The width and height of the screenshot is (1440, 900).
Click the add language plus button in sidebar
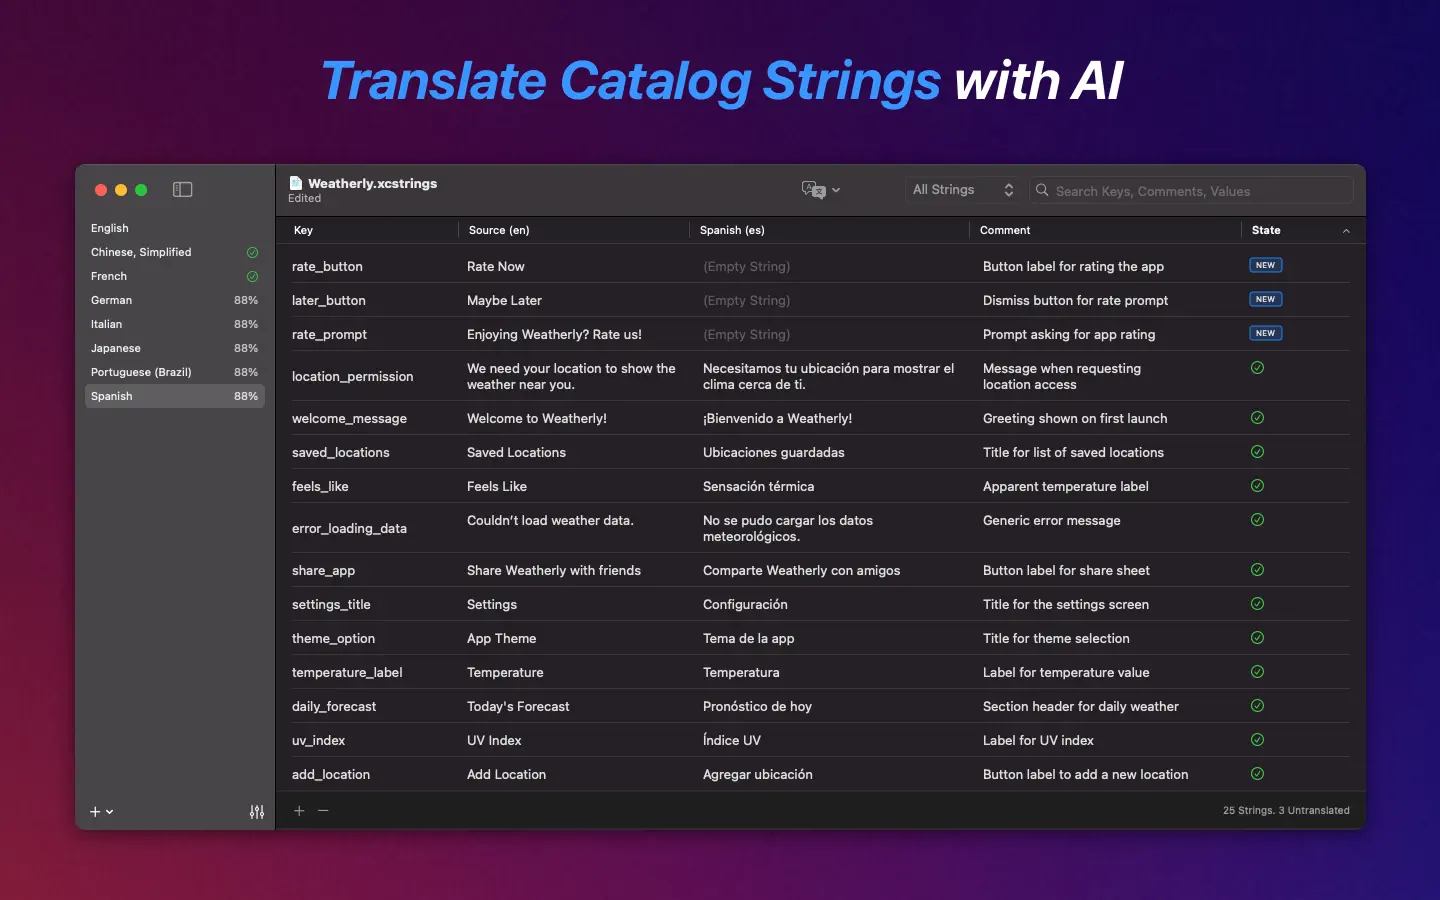click(95, 812)
